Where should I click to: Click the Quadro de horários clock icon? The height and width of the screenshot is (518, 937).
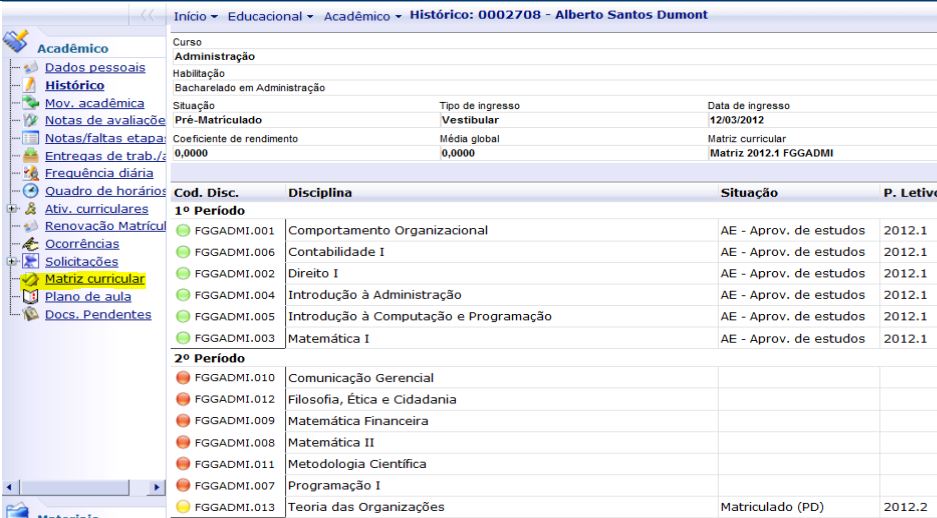(x=30, y=192)
